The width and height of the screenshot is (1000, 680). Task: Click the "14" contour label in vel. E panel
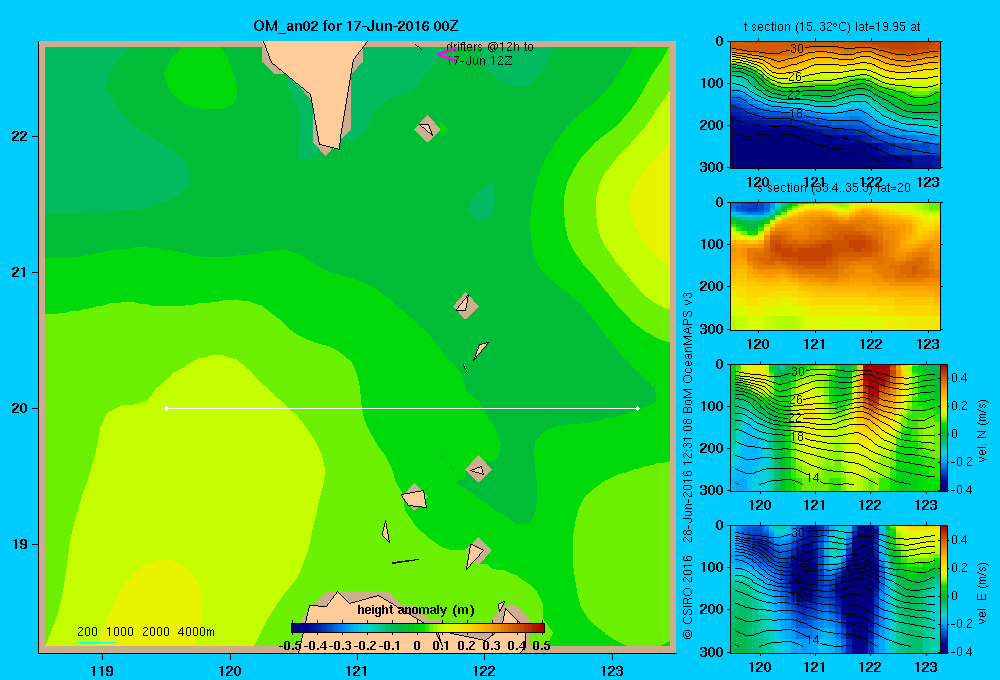(x=812, y=639)
